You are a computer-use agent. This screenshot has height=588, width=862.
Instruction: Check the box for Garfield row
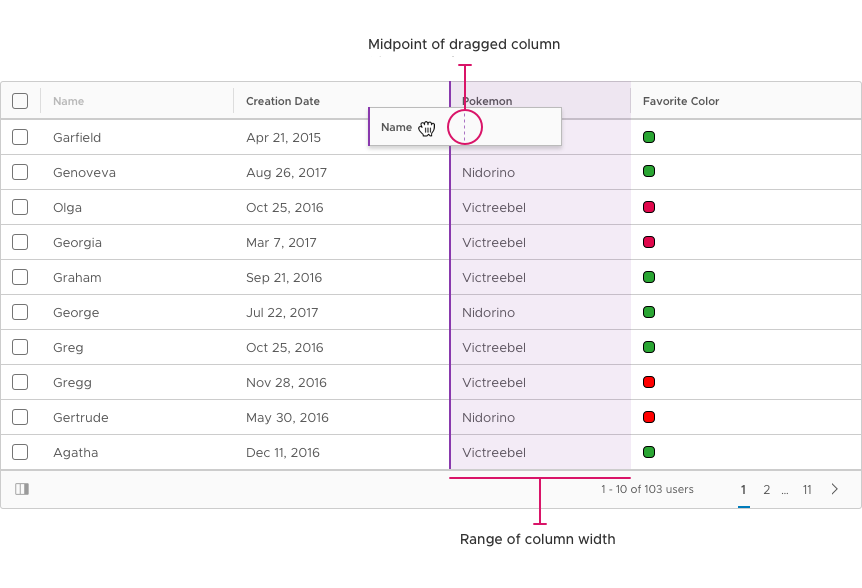(x=20, y=137)
